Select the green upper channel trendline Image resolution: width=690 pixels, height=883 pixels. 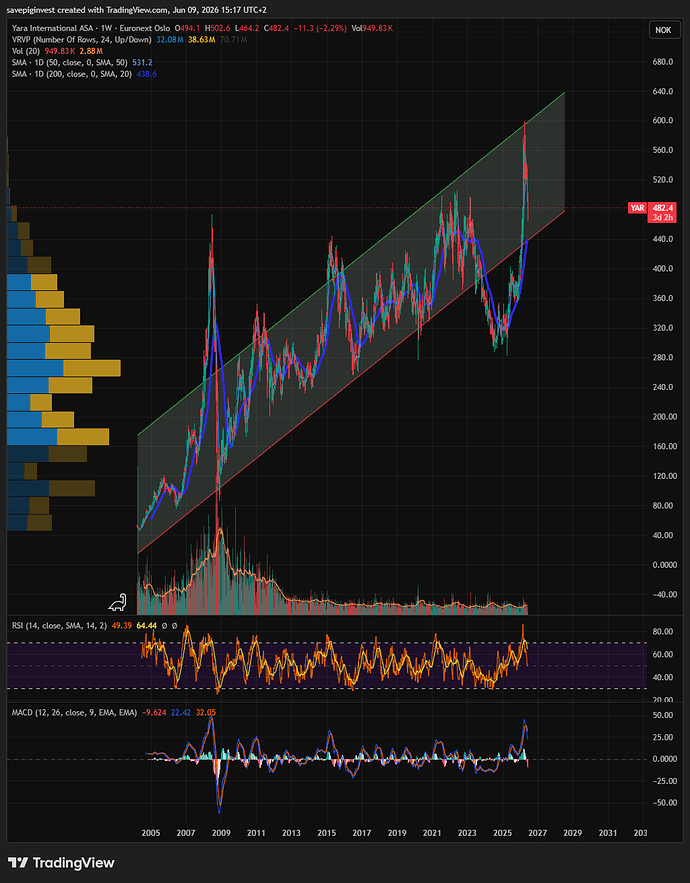pos(350,263)
